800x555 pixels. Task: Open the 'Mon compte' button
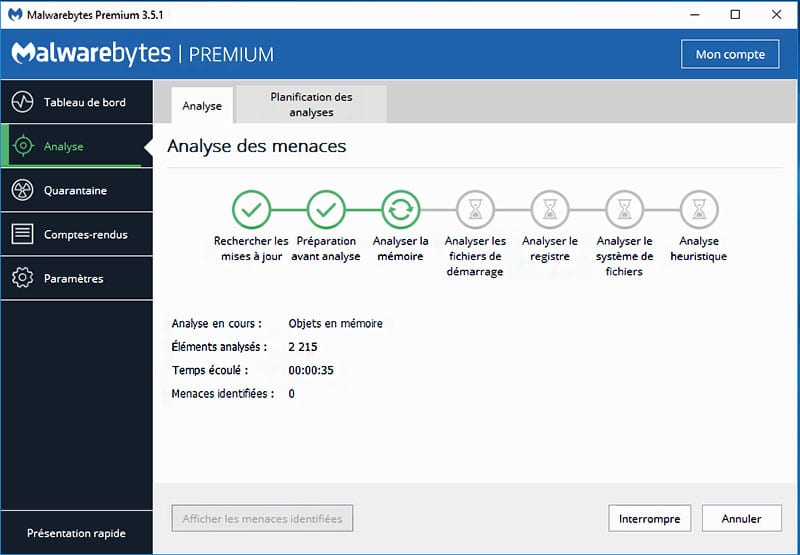point(730,54)
